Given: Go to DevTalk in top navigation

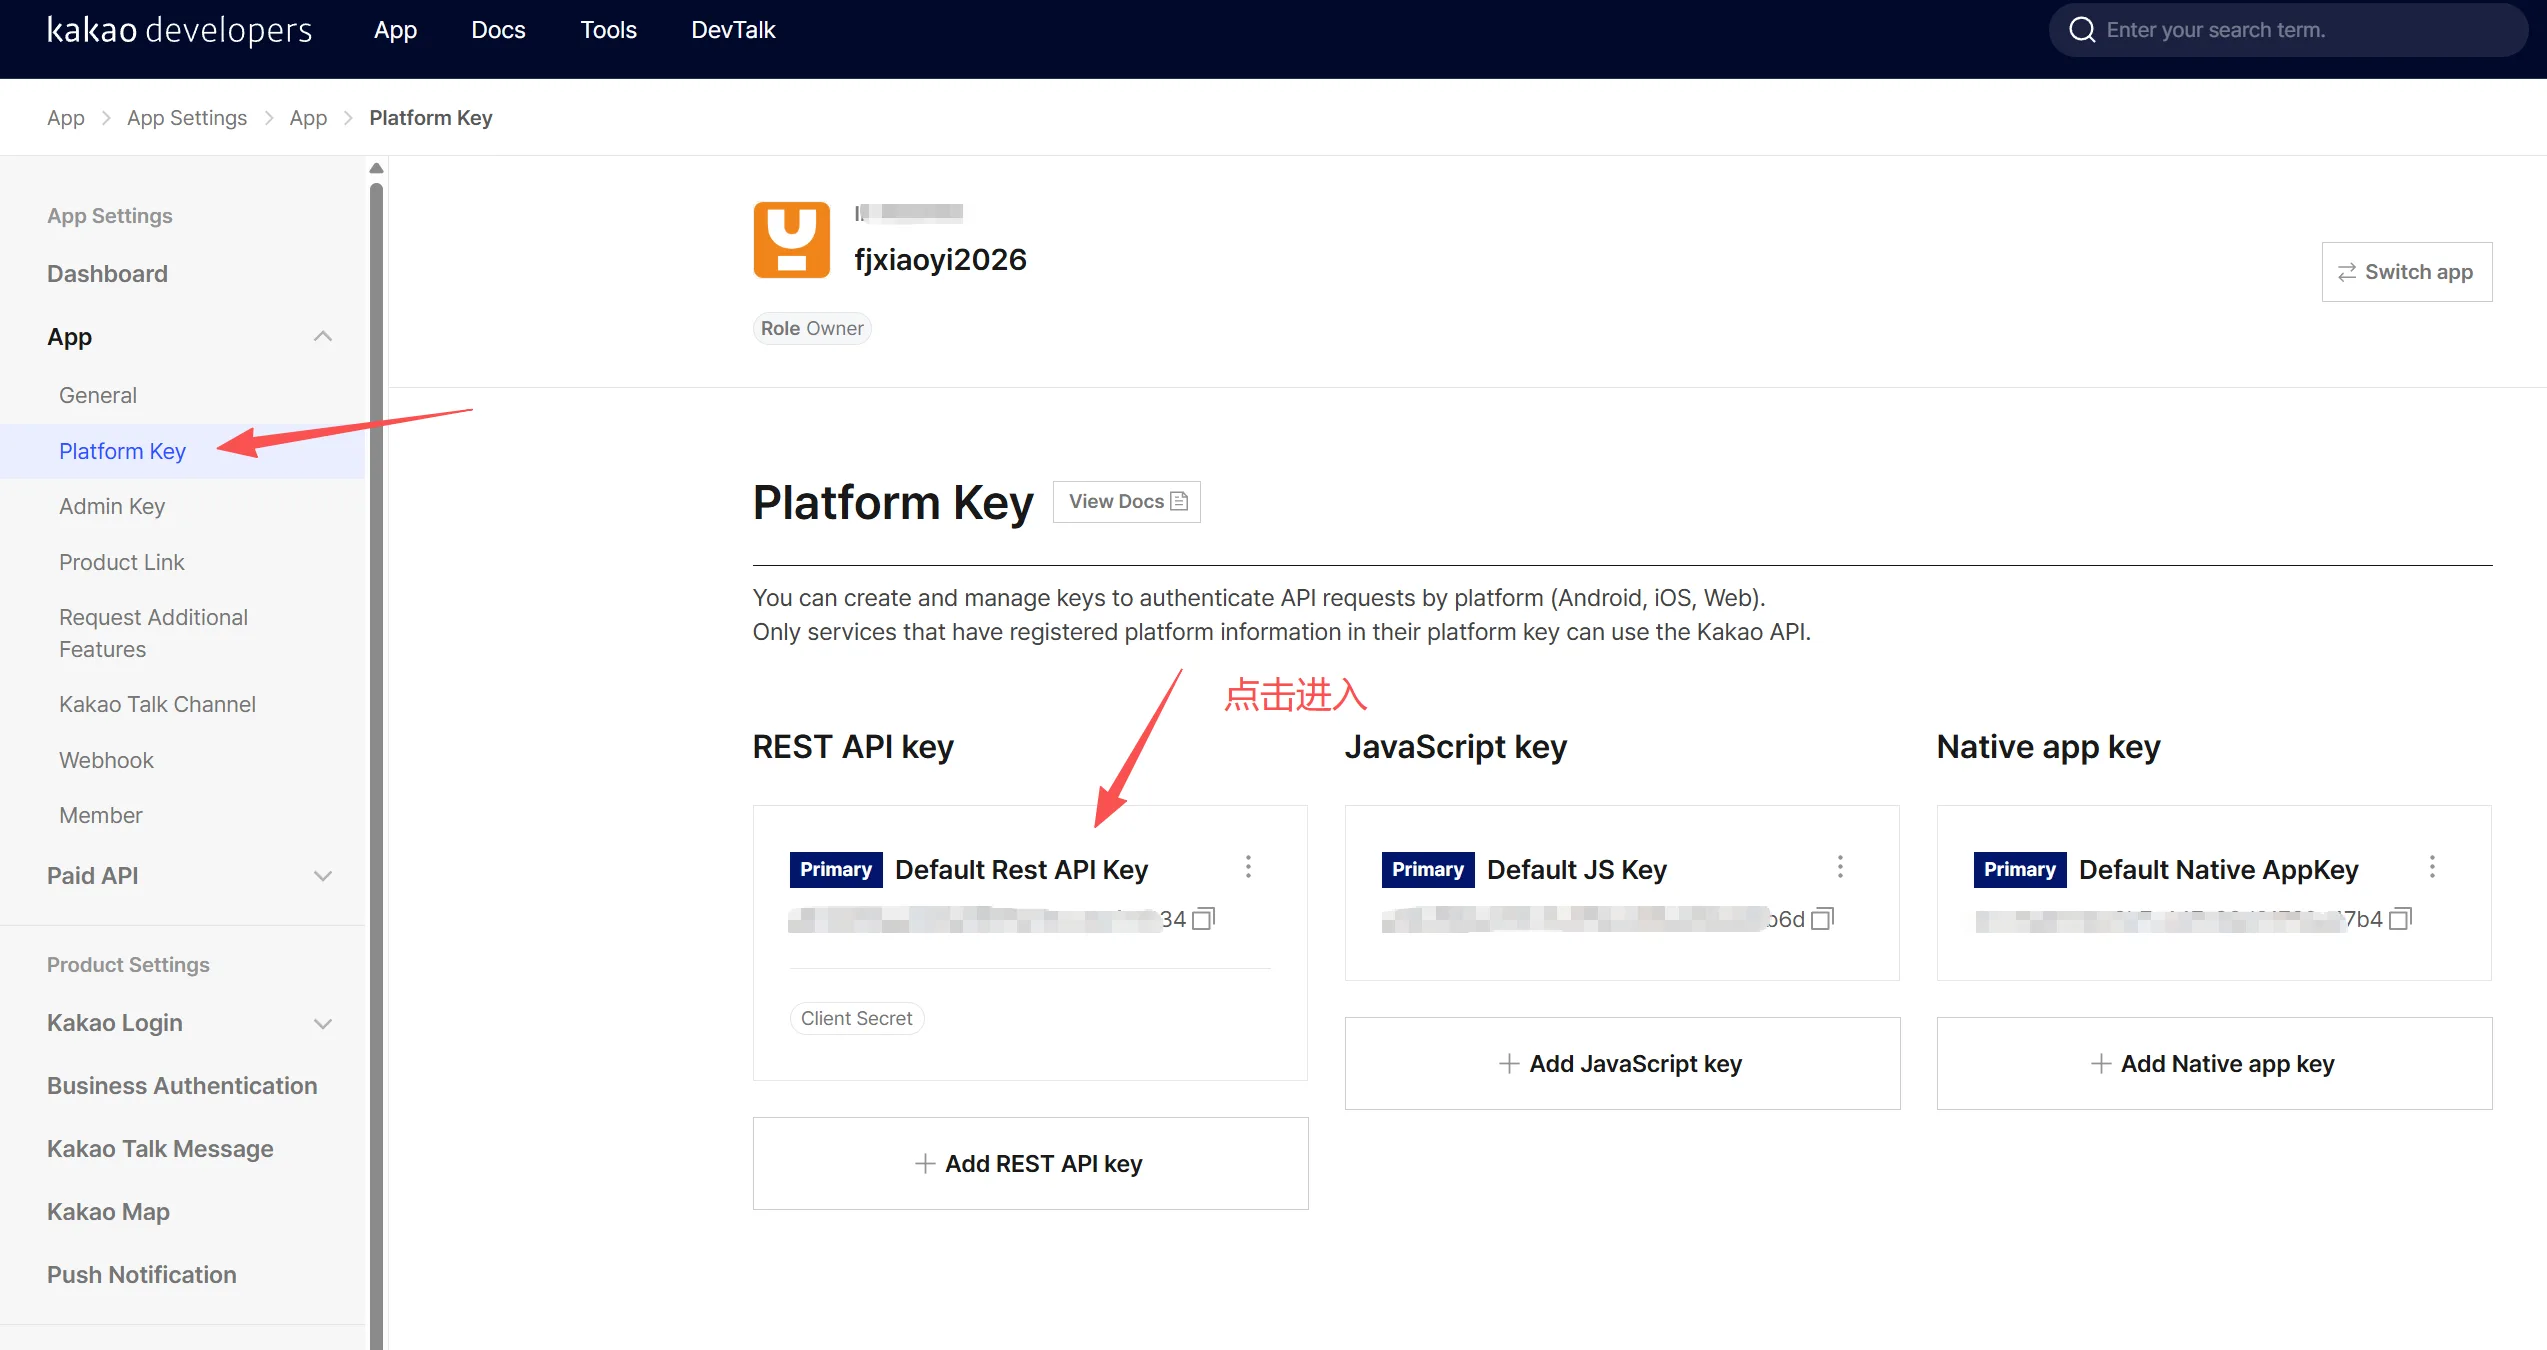Looking at the screenshot, I should click(x=733, y=30).
